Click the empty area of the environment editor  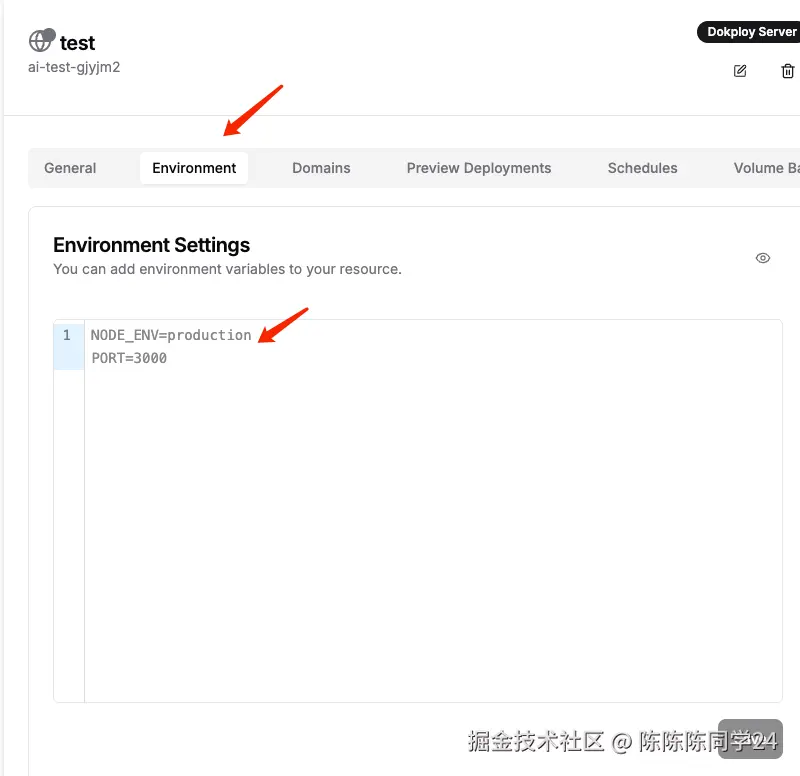tap(430, 530)
